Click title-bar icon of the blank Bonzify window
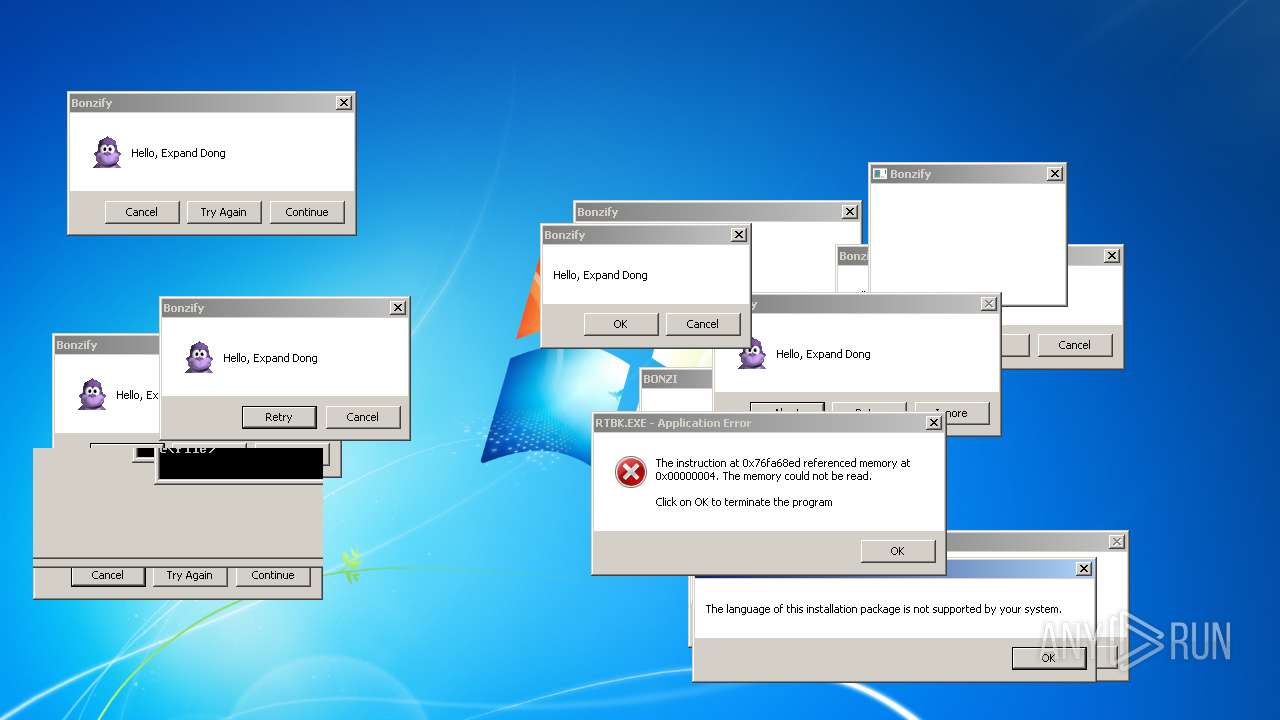This screenshot has height=720, width=1280. 879,174
